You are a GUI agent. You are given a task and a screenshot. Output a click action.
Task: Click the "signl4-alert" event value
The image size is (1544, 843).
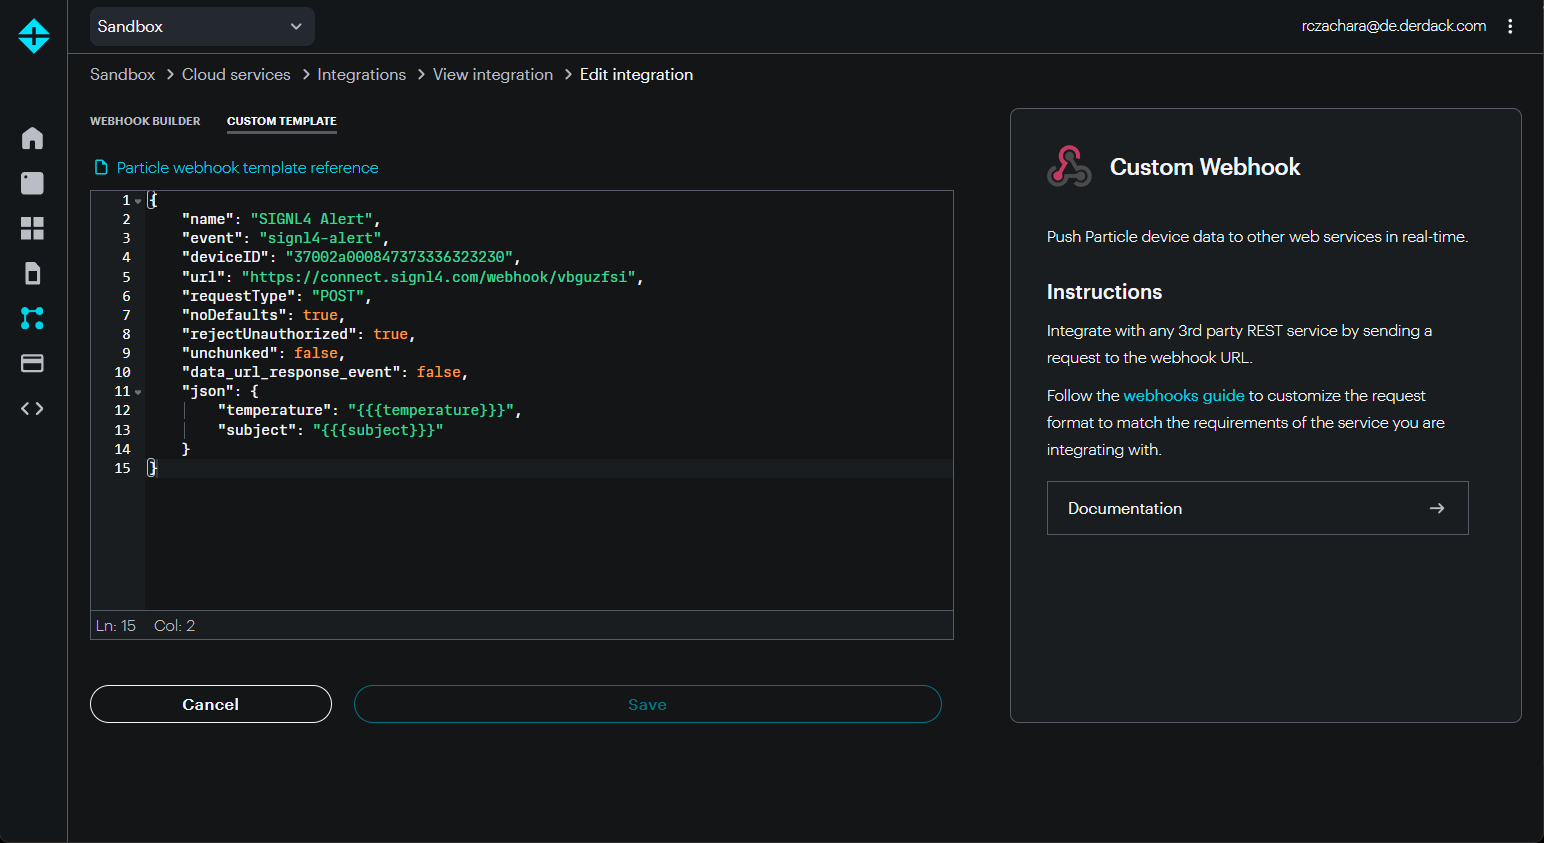coord(320,238)
